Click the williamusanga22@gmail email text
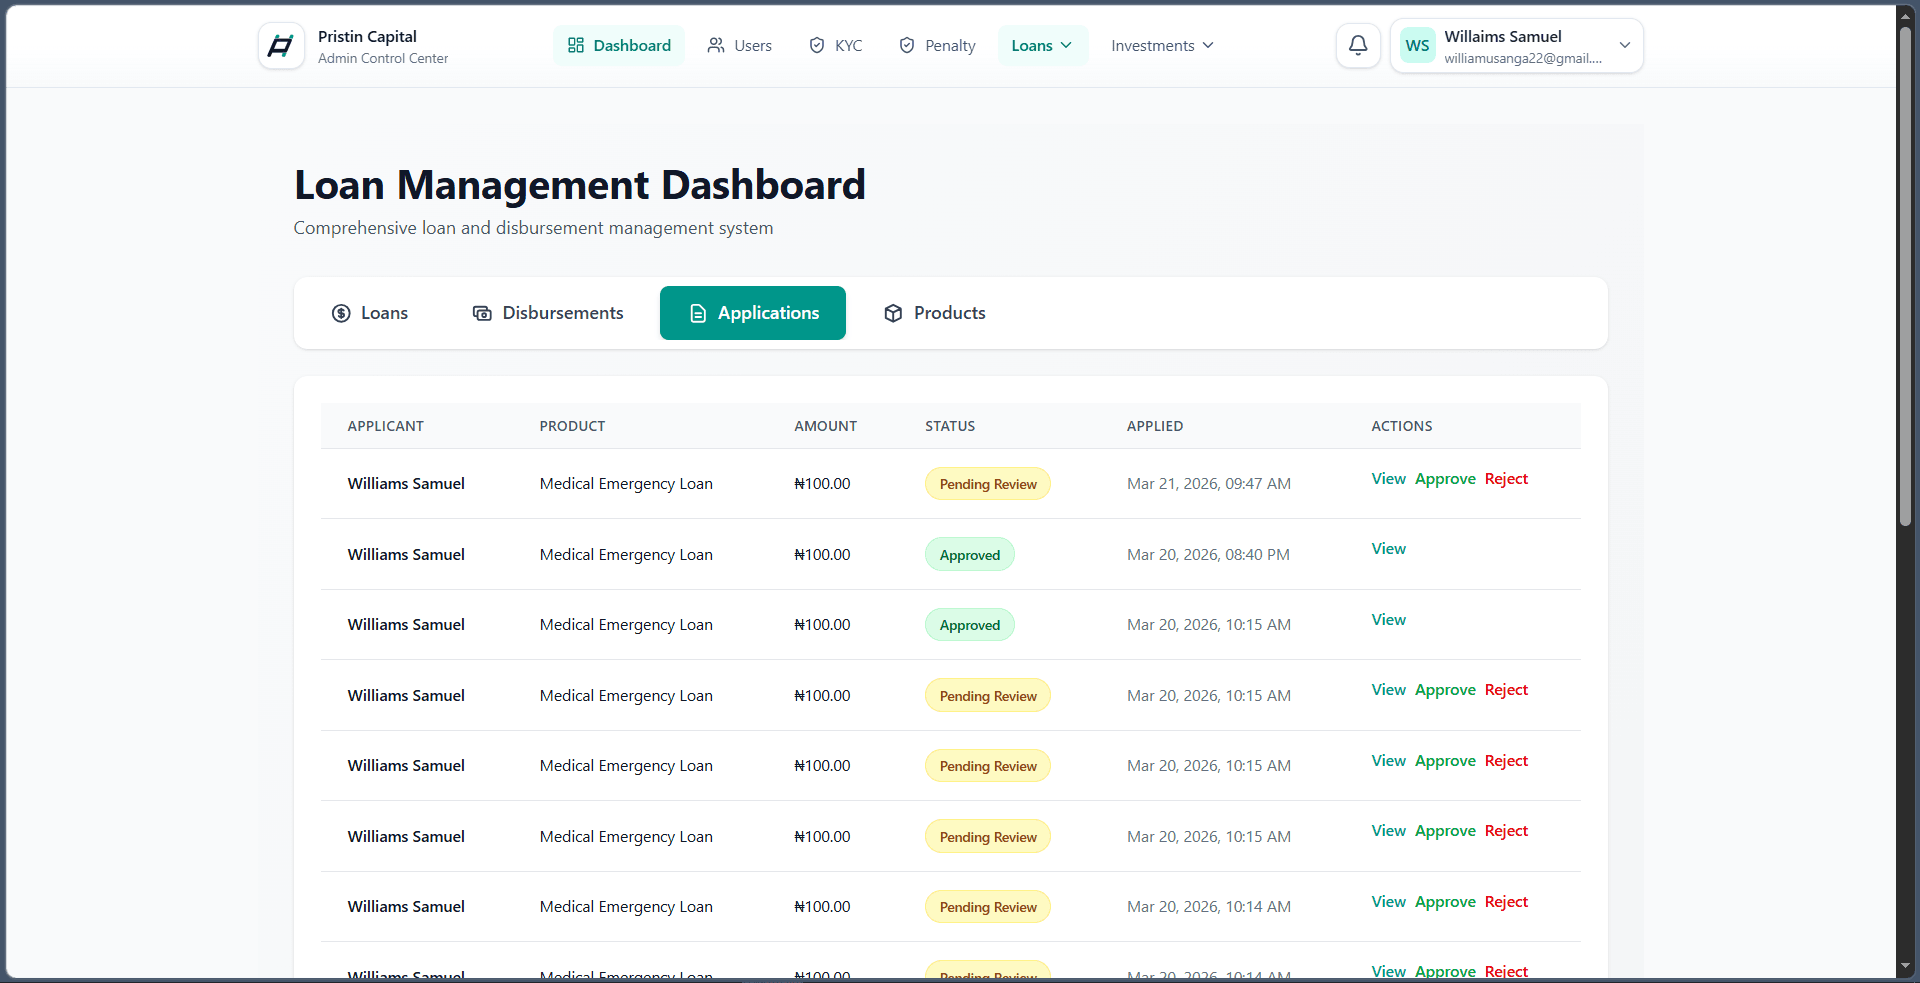Viewport: 1920px width, 983px height. (x=1523, y=58)
